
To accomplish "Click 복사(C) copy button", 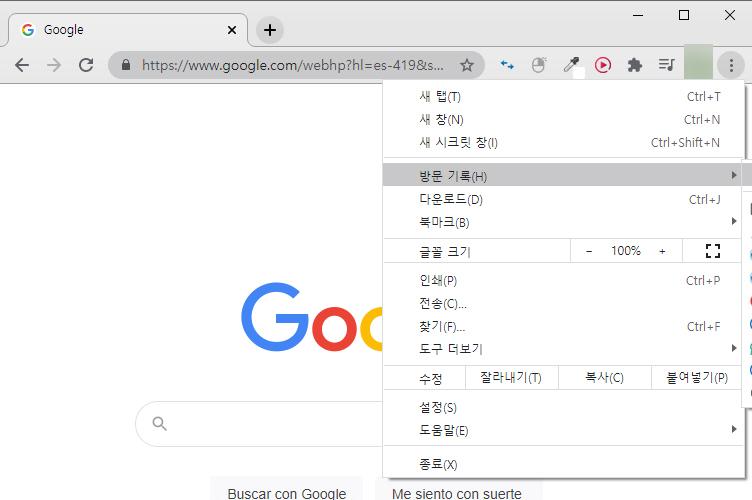I will pos(605,378).
